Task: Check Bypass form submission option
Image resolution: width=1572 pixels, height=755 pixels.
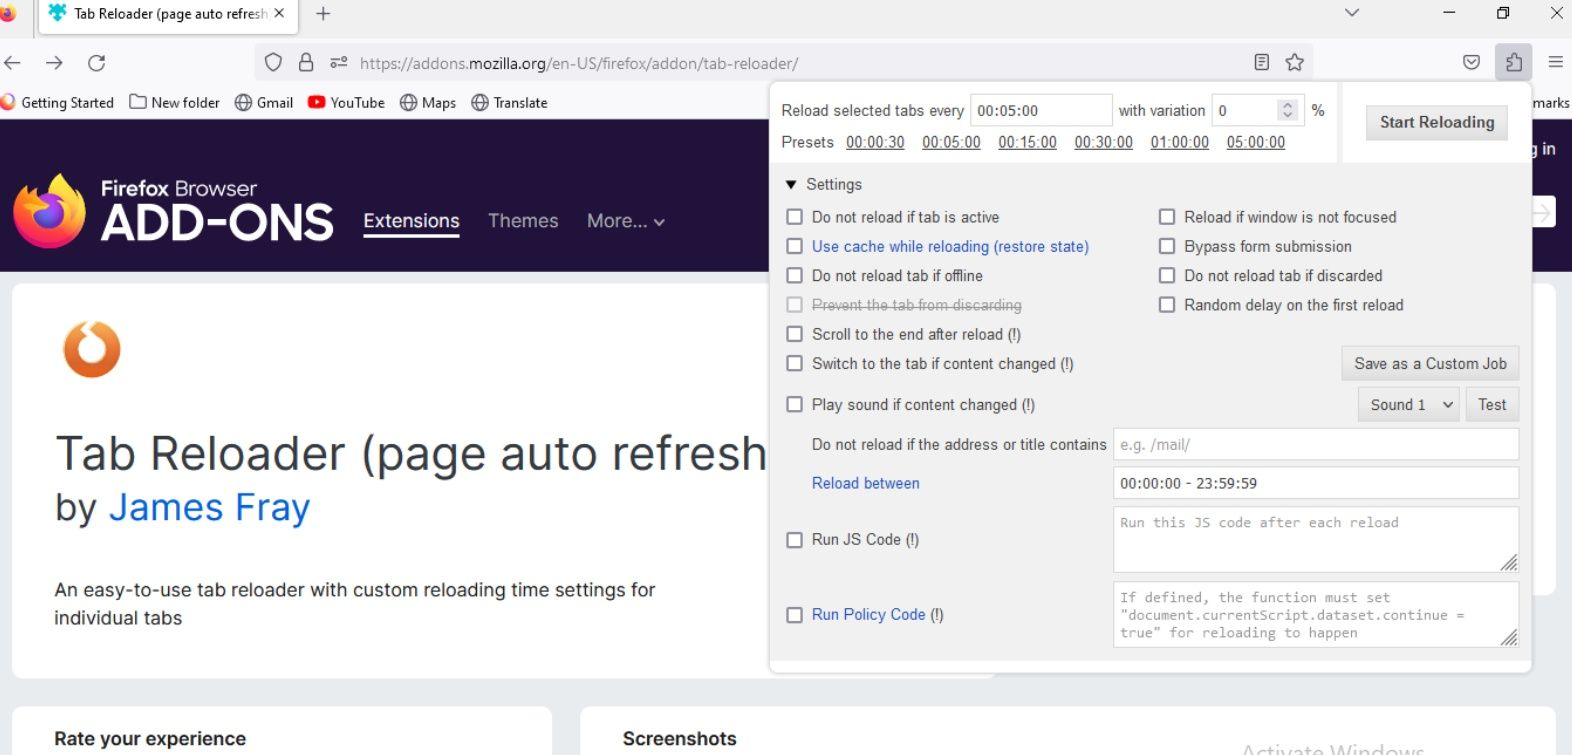Action: click(x=1166, y=246)
